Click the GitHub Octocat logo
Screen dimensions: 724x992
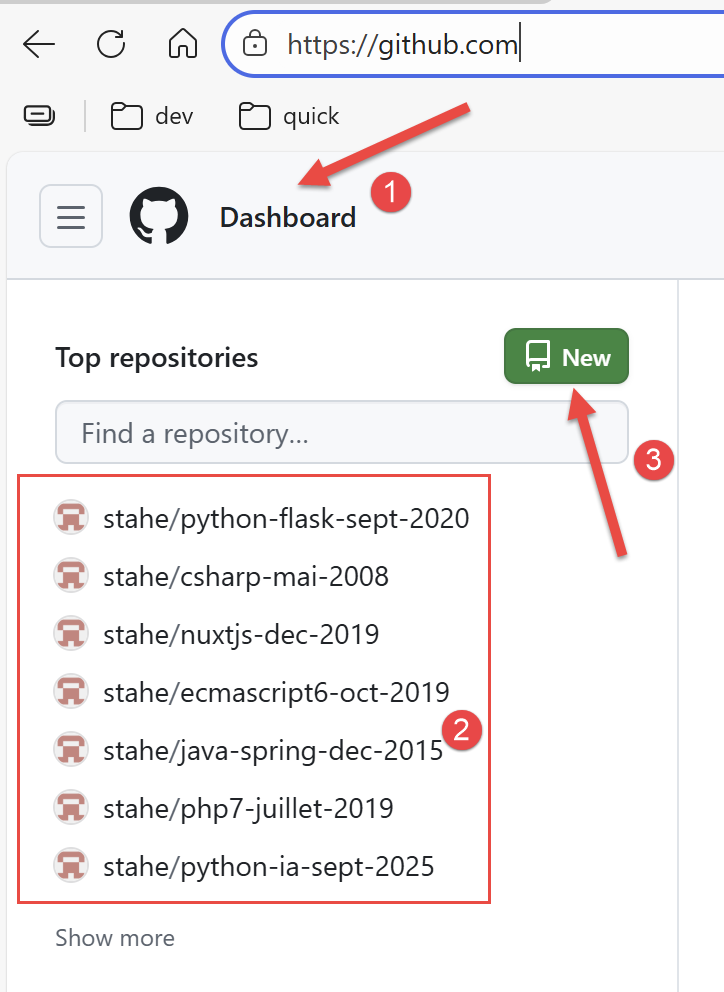tap(159, 216)
